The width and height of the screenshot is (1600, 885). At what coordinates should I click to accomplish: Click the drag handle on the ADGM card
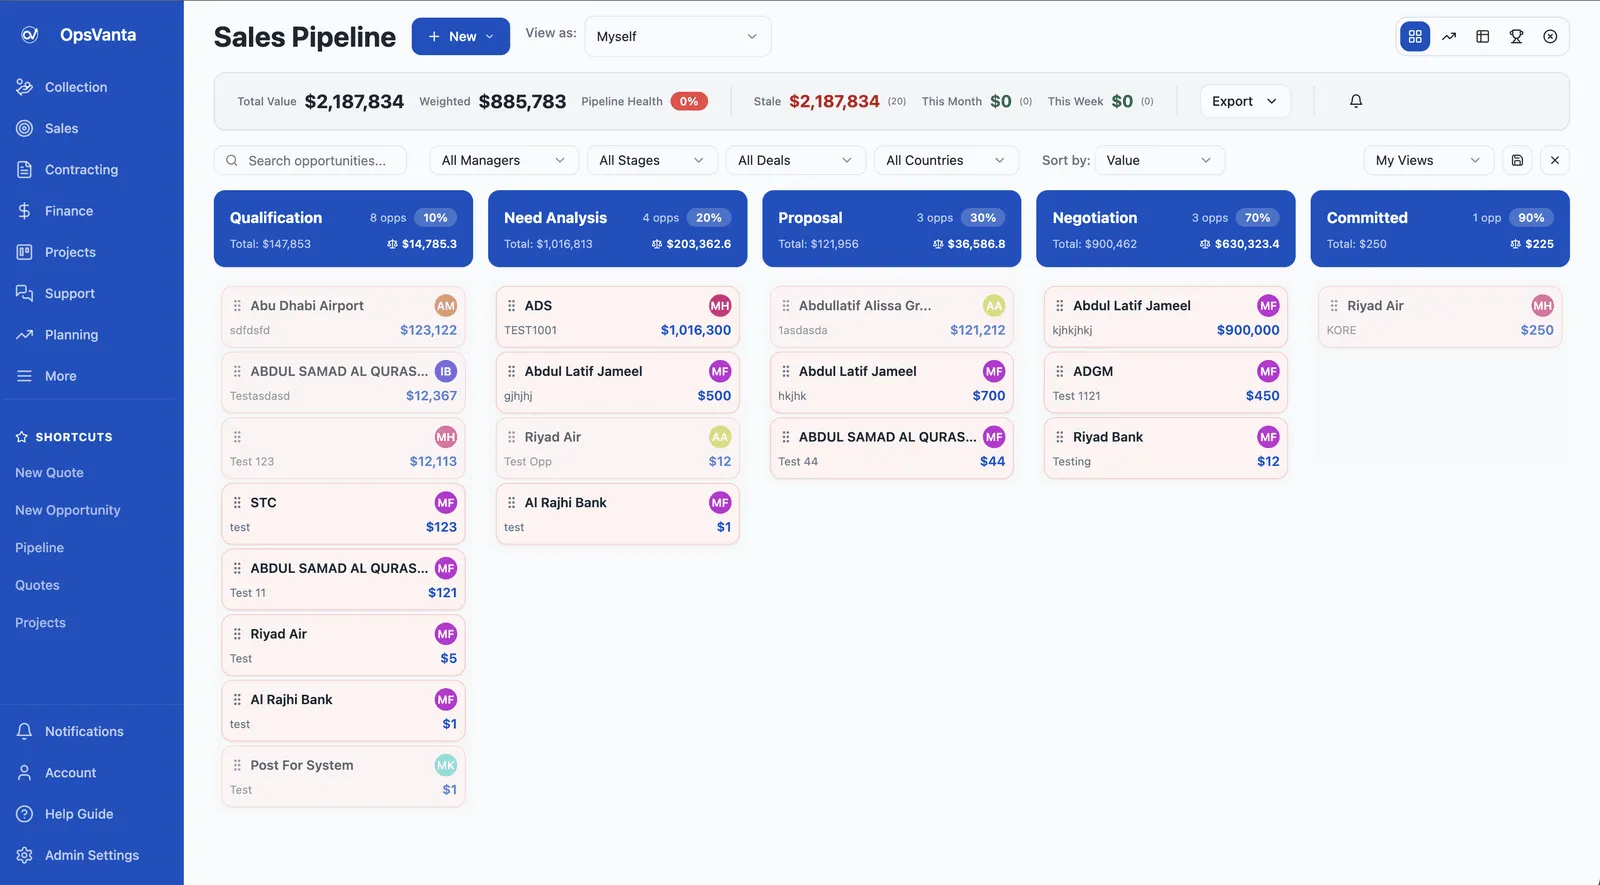1060,371
